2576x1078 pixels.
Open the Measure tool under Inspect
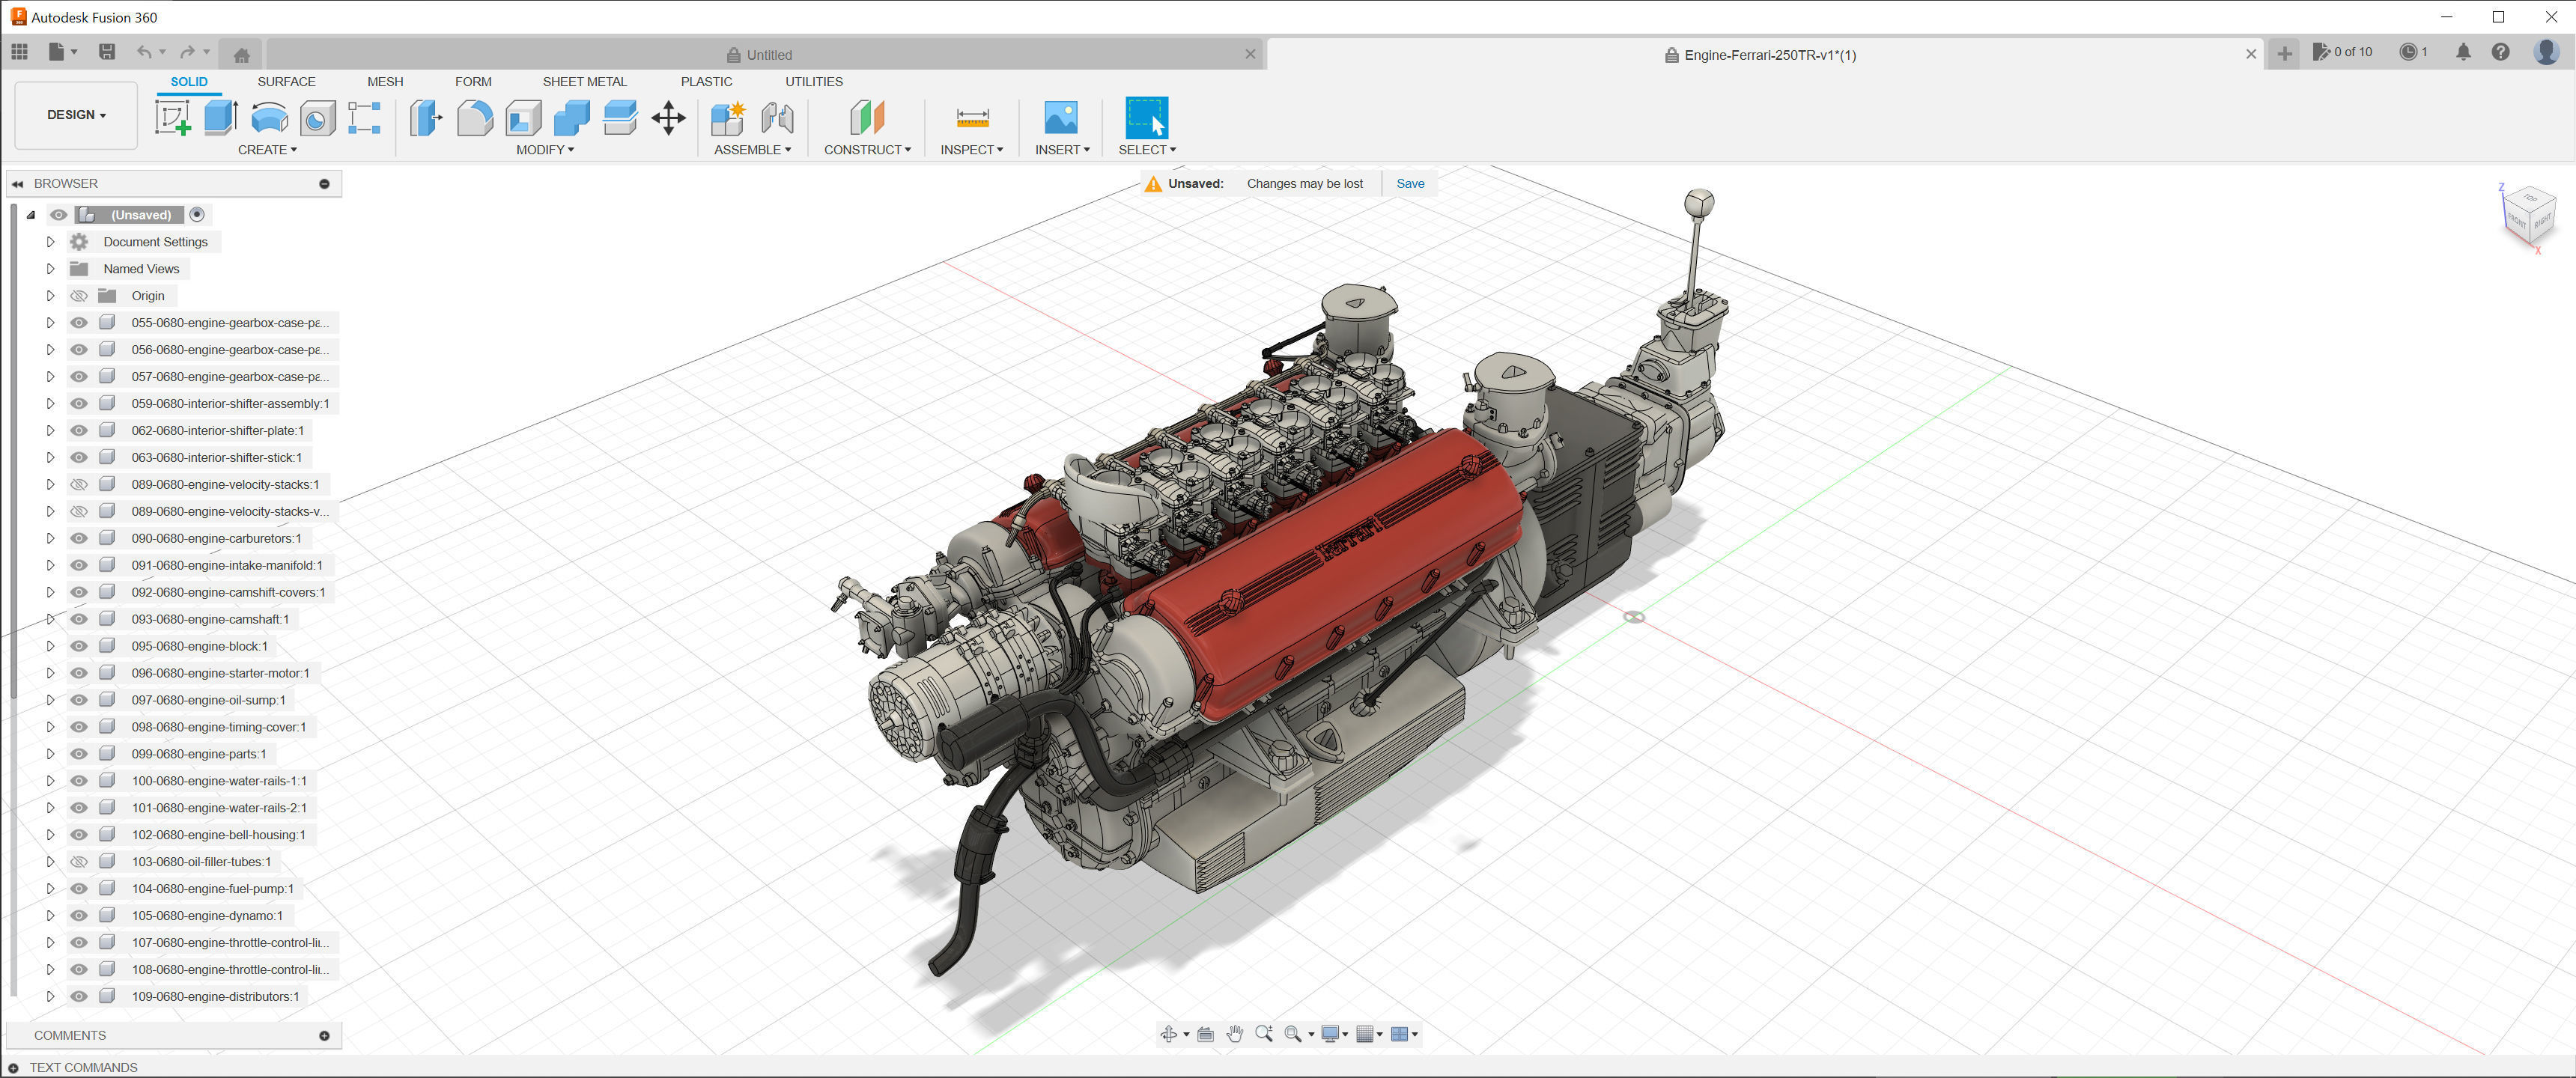[x=972, y=118]
